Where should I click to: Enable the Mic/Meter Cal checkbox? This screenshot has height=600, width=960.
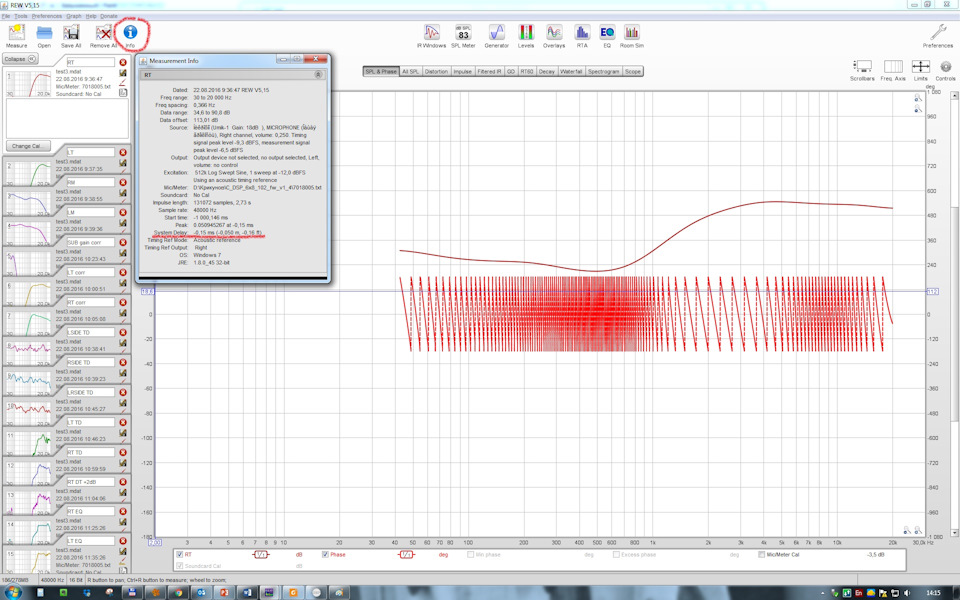tap(761, 555)
